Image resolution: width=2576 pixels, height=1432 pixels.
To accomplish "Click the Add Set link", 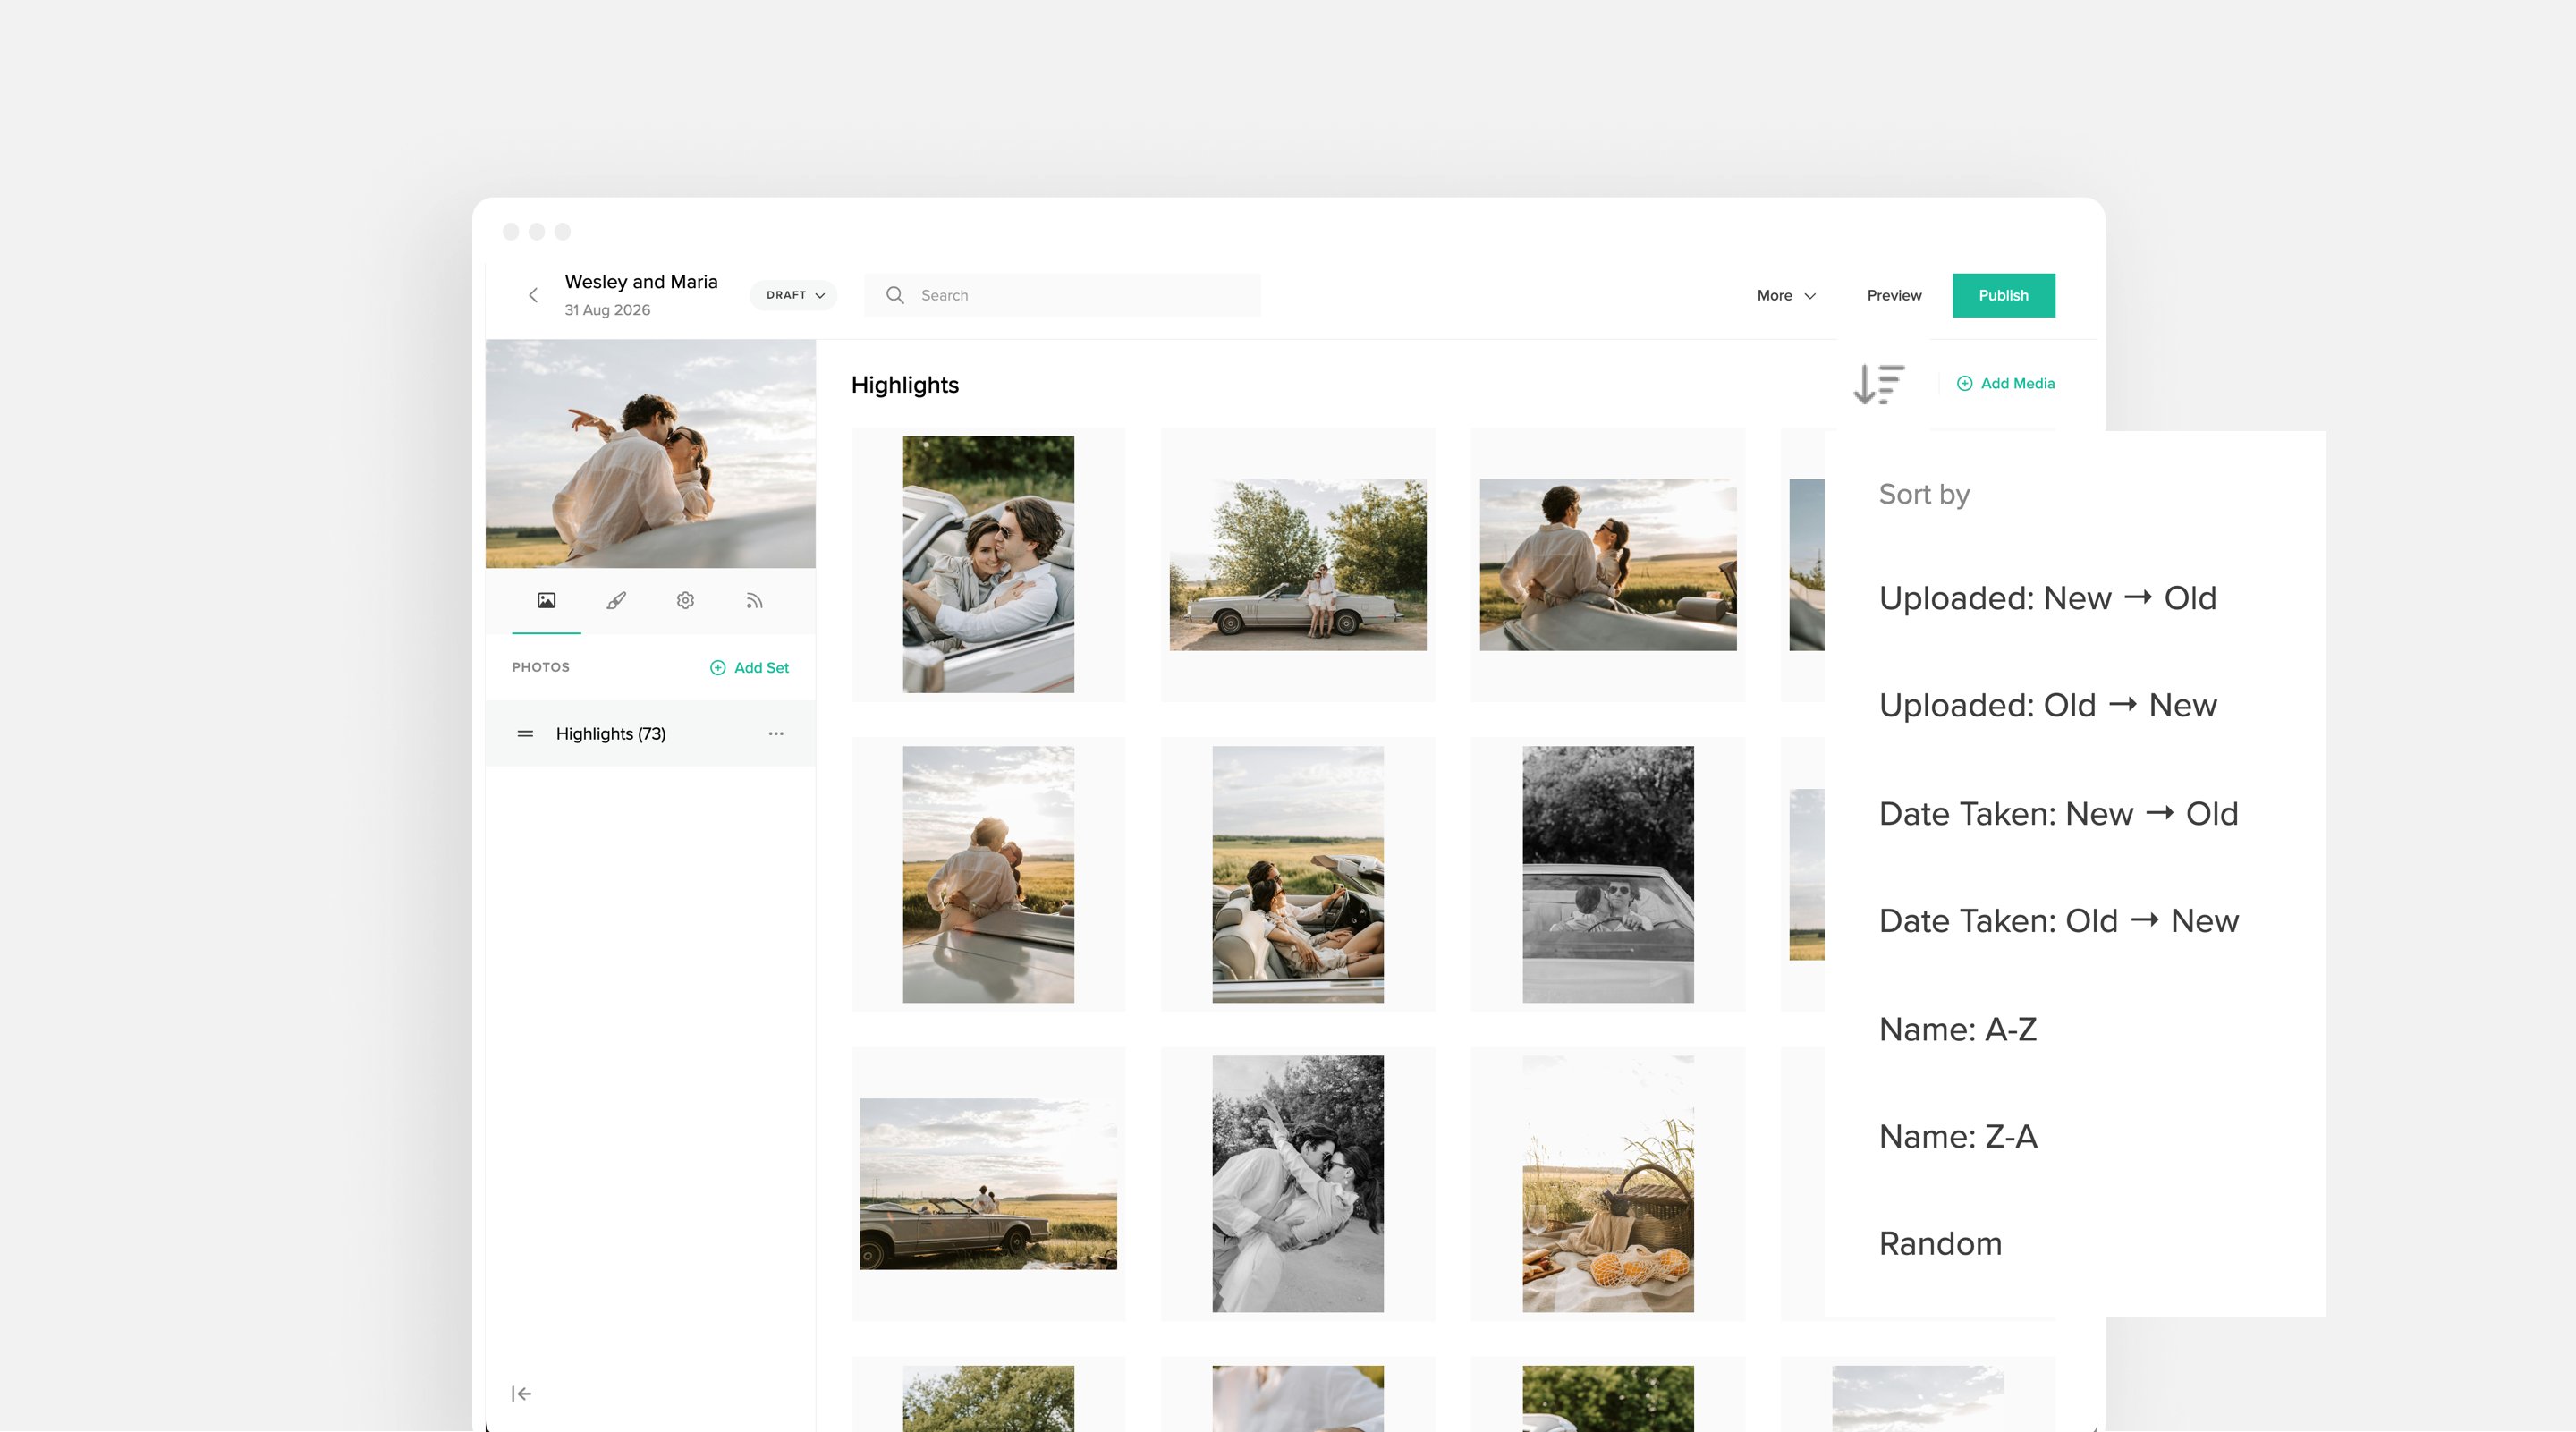I will pos(749,667).
